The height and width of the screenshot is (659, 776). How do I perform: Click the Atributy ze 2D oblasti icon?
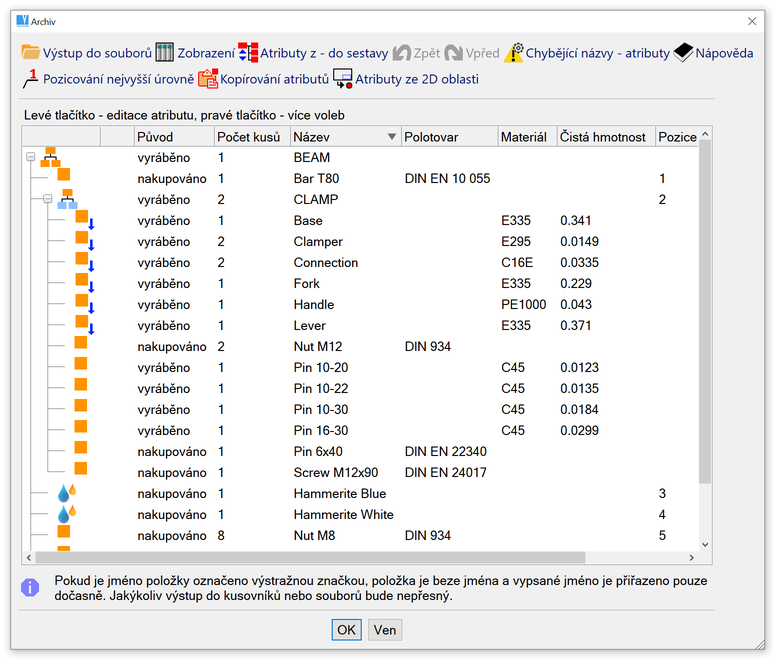coord(343,78)
